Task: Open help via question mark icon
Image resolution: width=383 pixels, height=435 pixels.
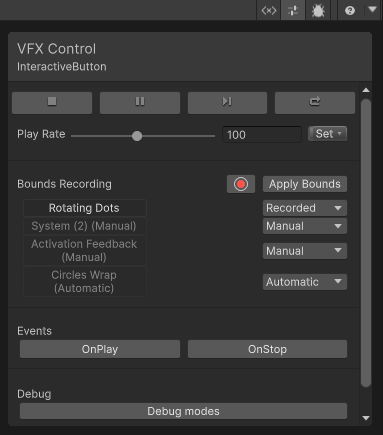Action: pyautogui.click(x=350, y=10)
